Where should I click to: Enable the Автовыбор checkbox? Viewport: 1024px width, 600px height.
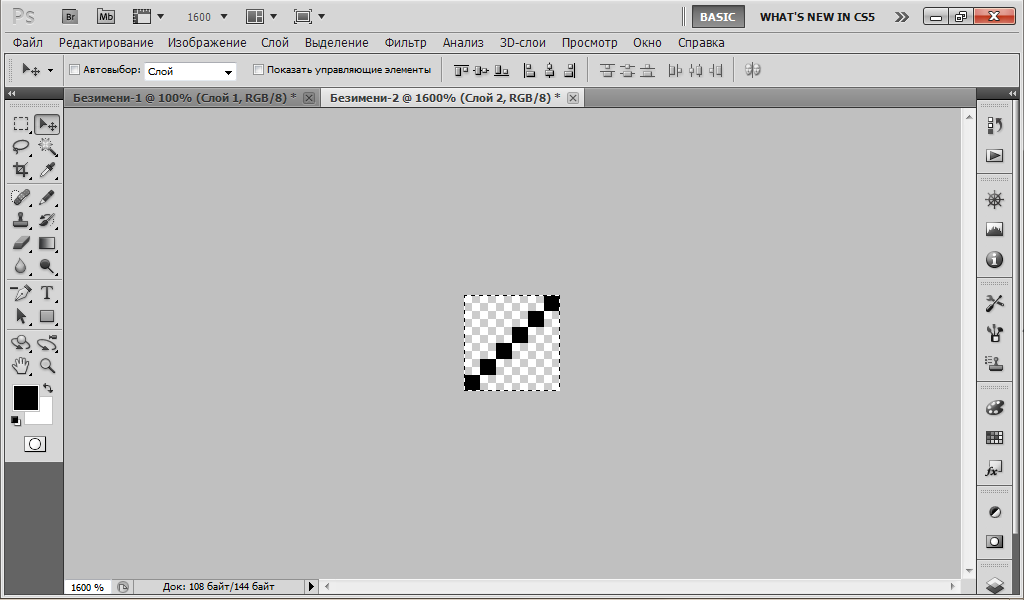(74, 70)
